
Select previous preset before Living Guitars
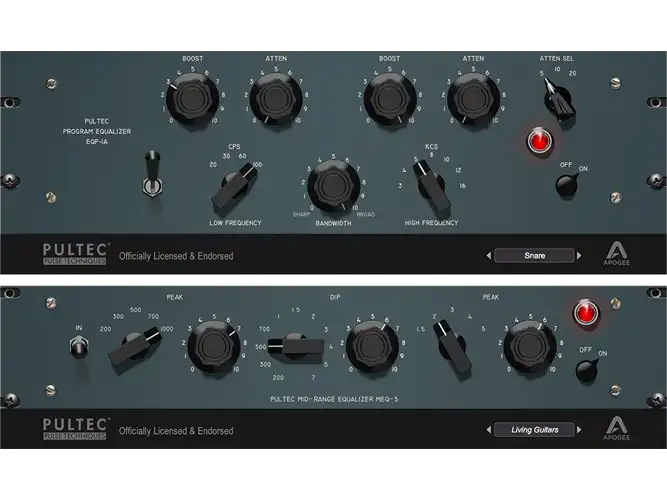[x=488, y=430]
